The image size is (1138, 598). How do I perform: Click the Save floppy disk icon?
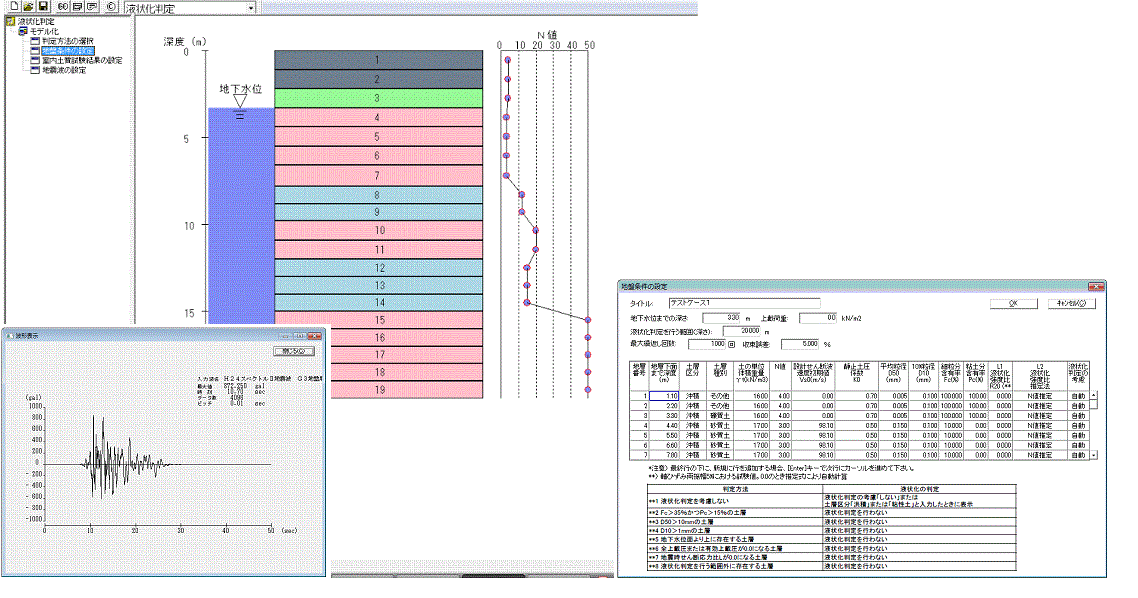pyautogui.click(x=43, y=7)
